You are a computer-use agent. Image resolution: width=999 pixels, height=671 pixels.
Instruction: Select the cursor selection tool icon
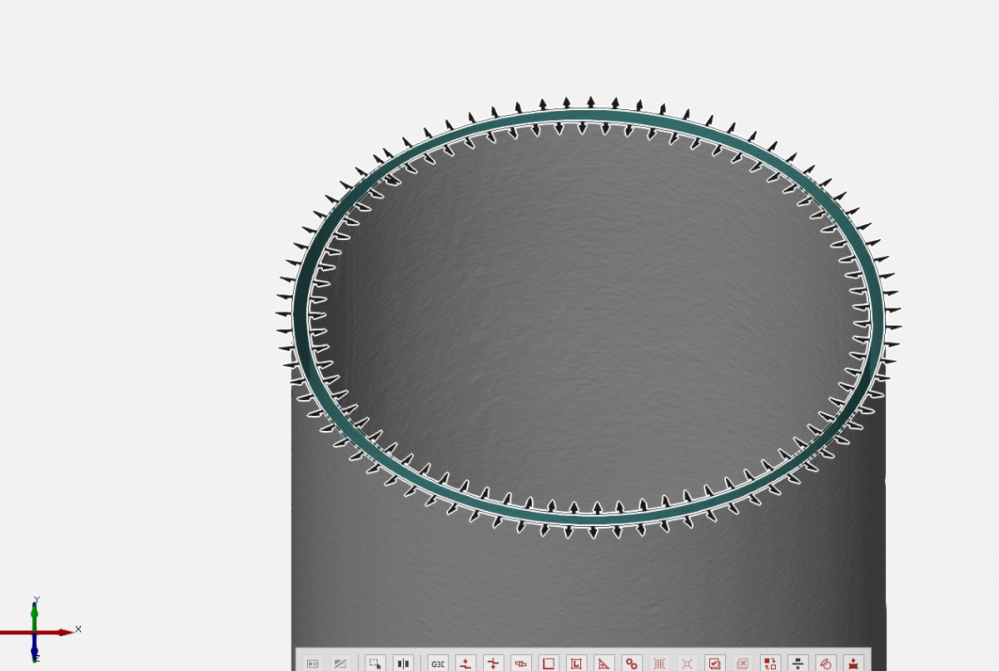click(x=373, y=660)
